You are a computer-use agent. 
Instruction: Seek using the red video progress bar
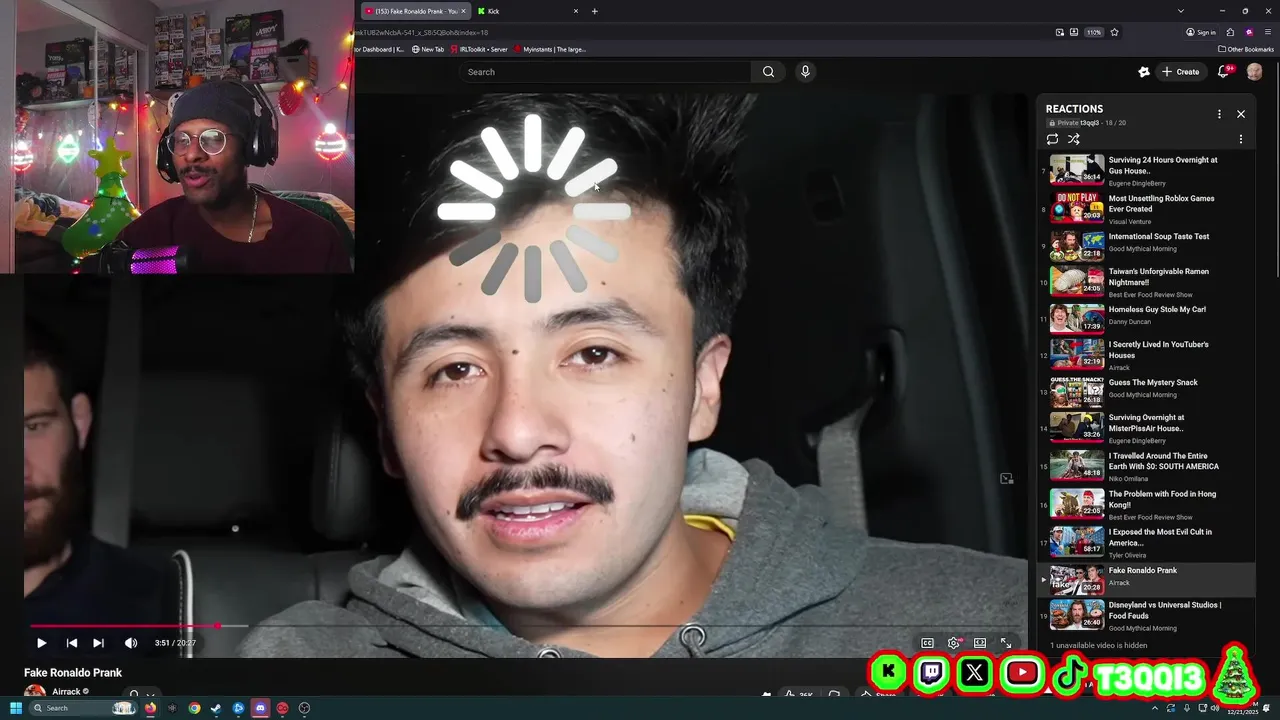click(x=524, y=626)
